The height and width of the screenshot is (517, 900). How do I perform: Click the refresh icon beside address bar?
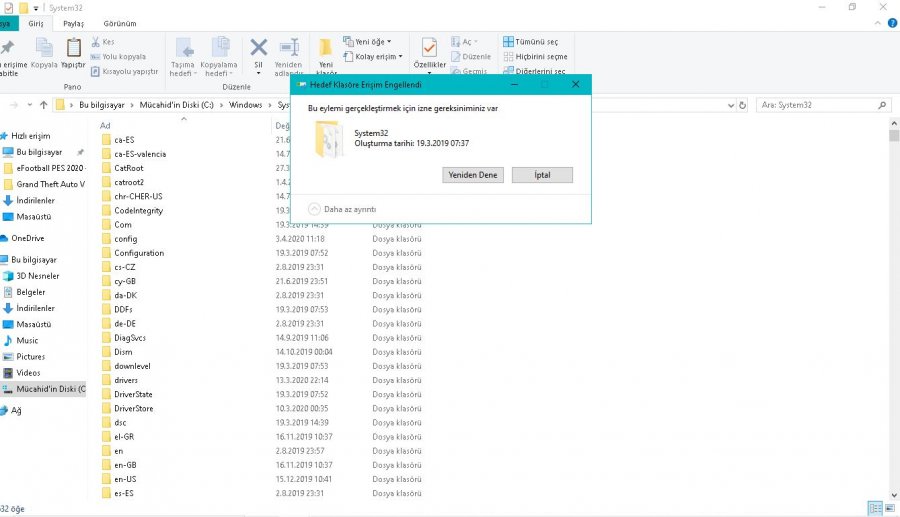click(741, 104)
